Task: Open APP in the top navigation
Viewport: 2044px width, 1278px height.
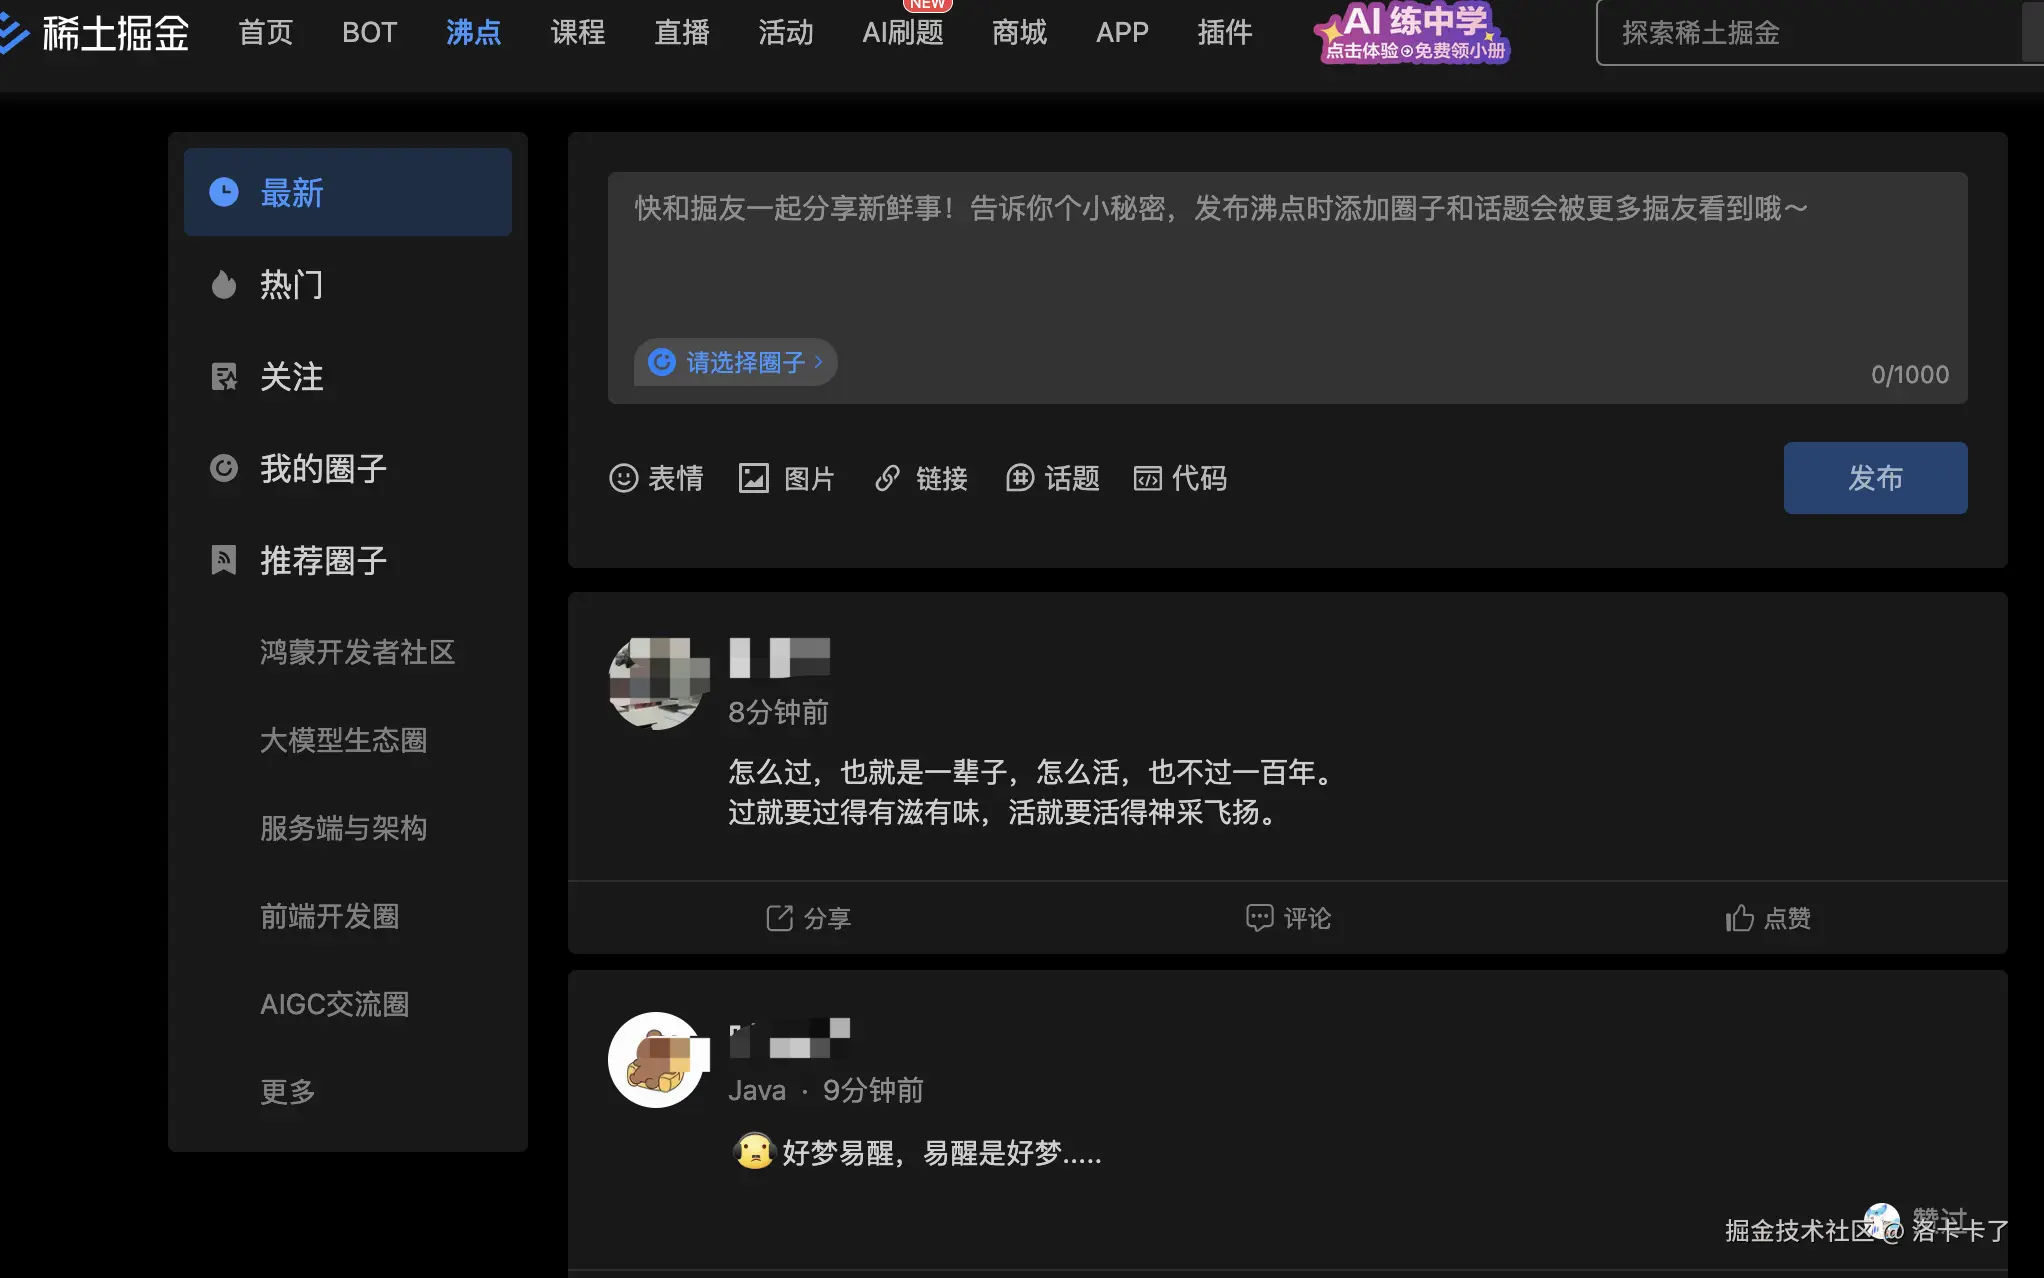Action: coord(1122,33)
